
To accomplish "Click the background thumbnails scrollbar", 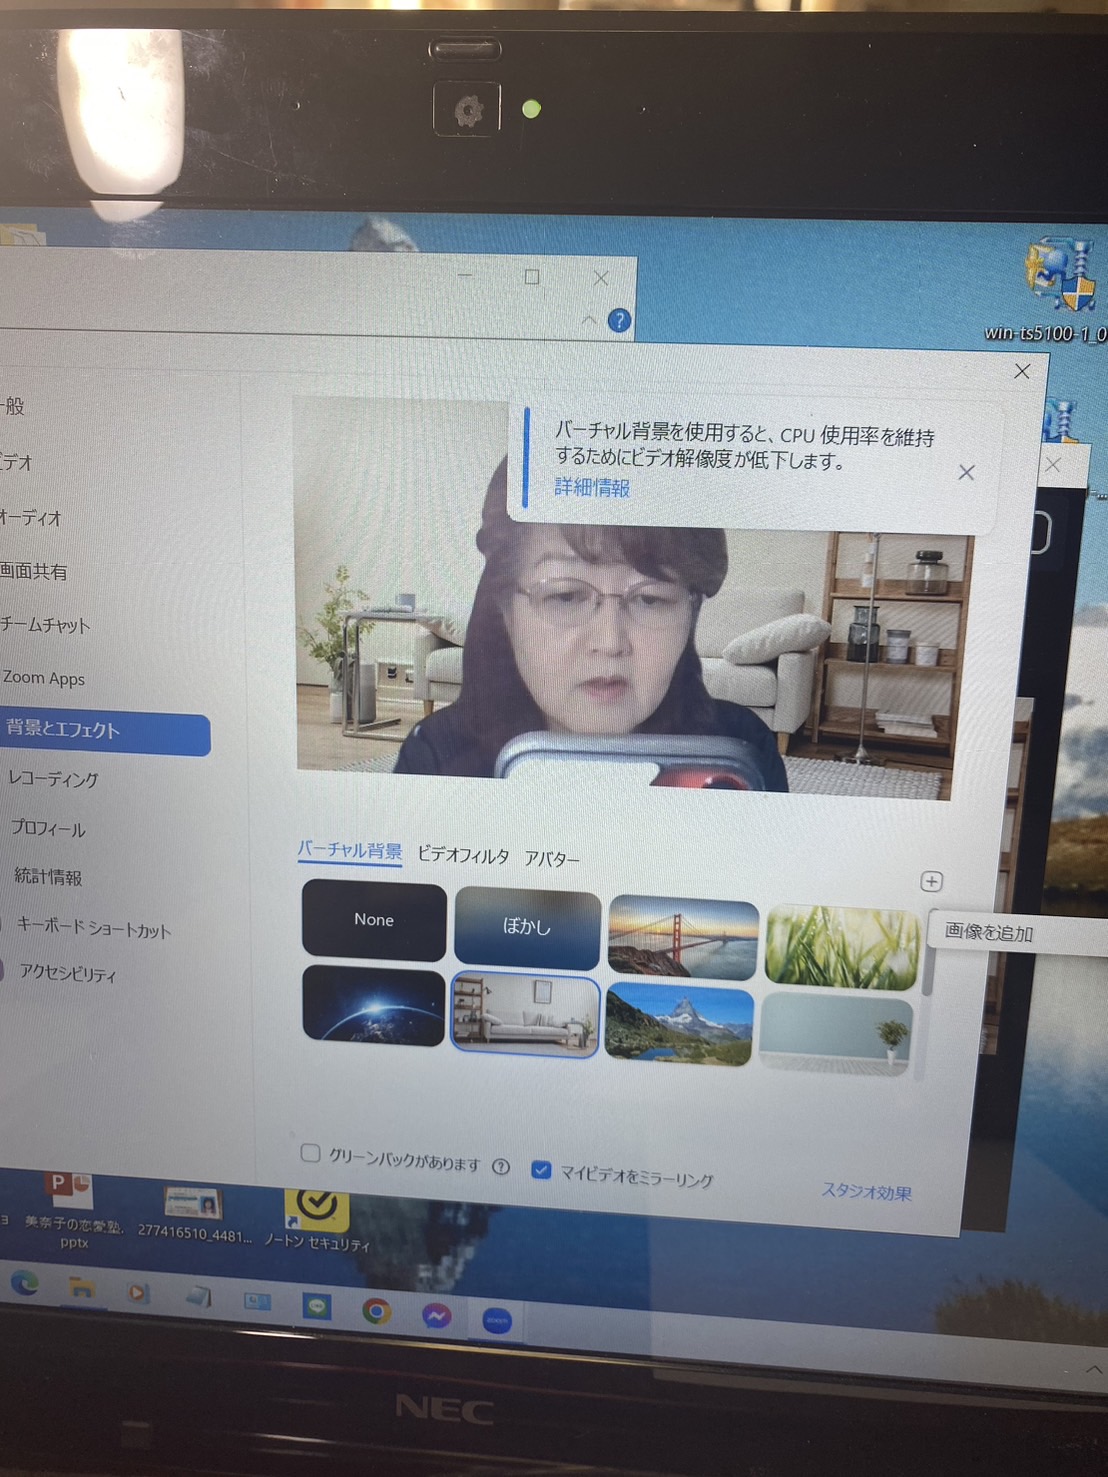I will [927, 969].
